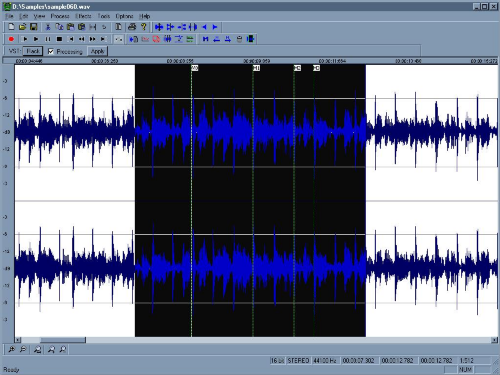The width and height of the screenshot is (500, 375).
Task: Zoom out with the minus magnifier icon
Action: pos(23,349)
